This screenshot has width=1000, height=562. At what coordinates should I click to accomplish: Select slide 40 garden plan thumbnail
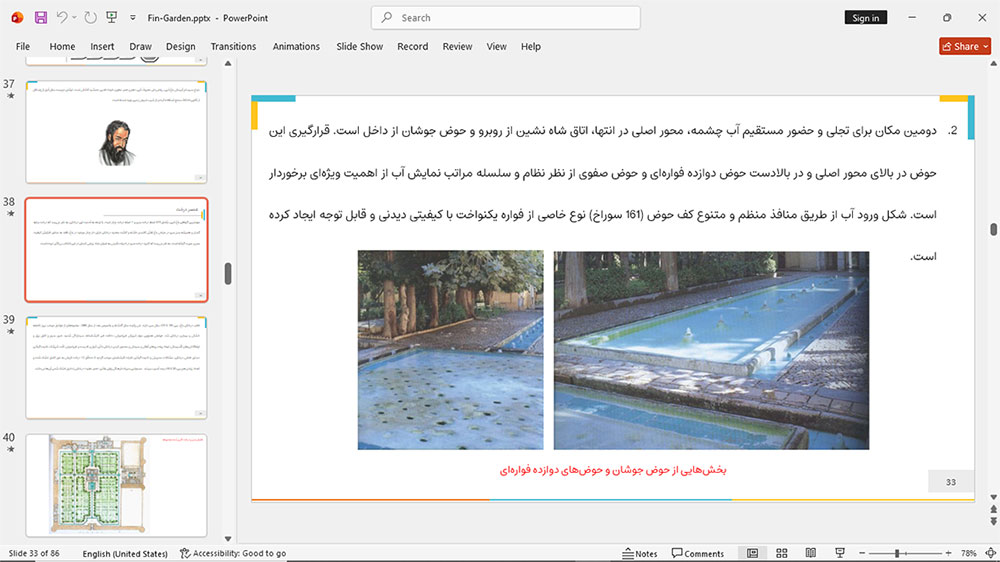point(116,485)
